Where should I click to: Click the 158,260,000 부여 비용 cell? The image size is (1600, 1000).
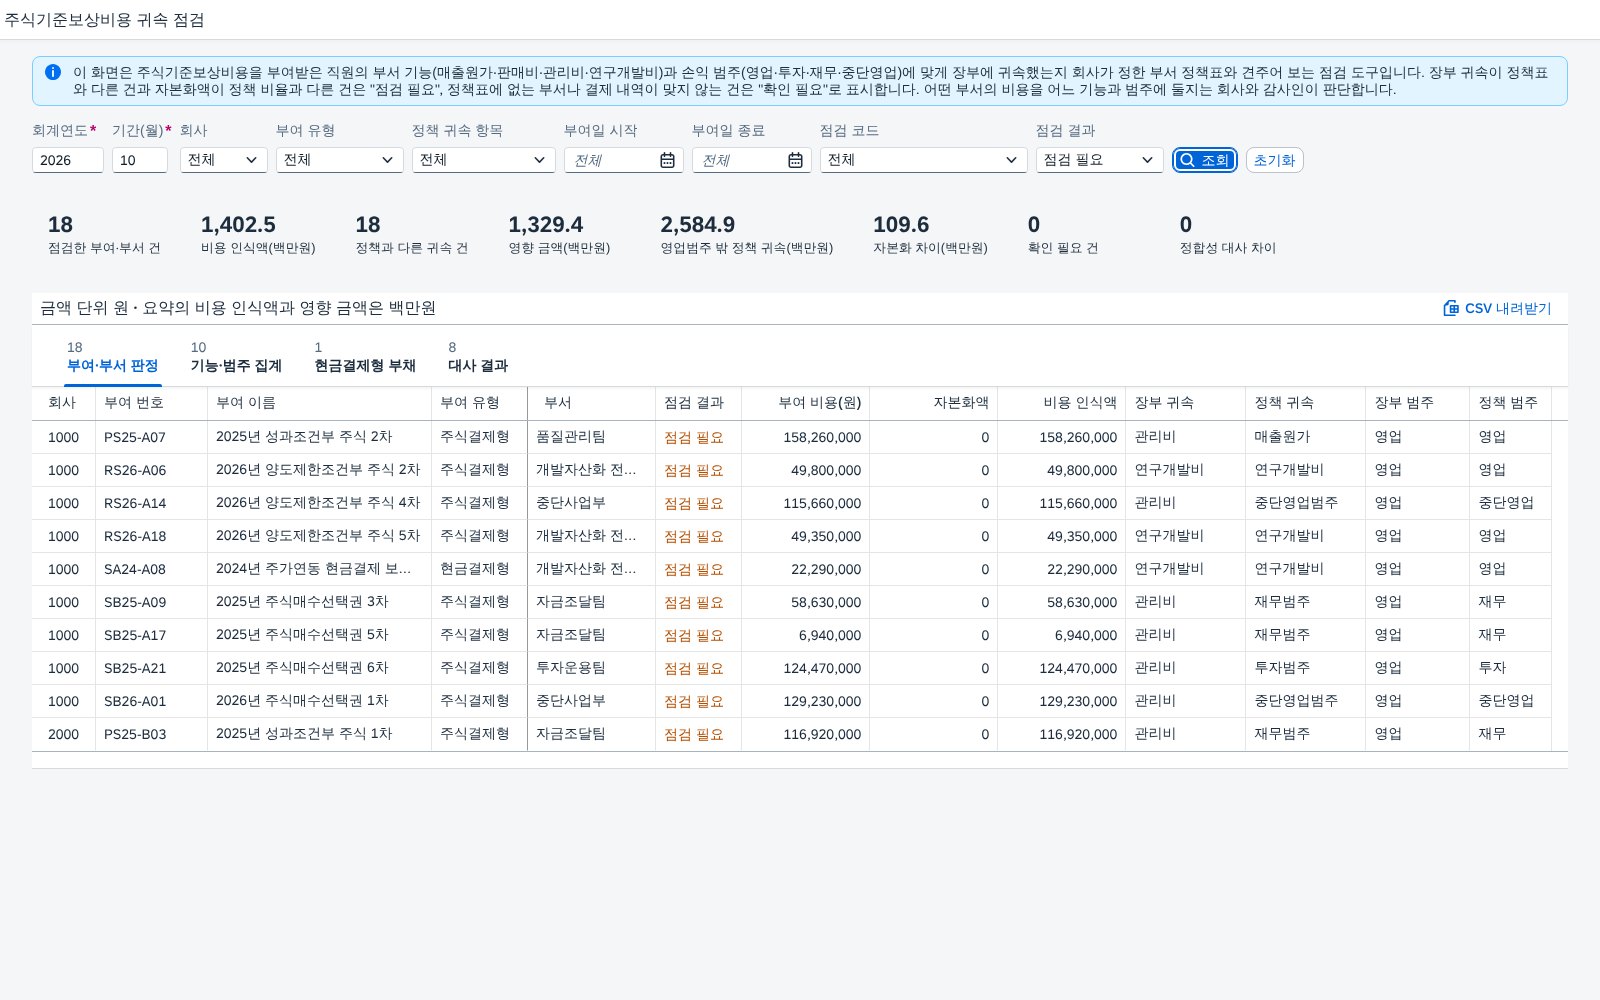[x=805, y=437]
